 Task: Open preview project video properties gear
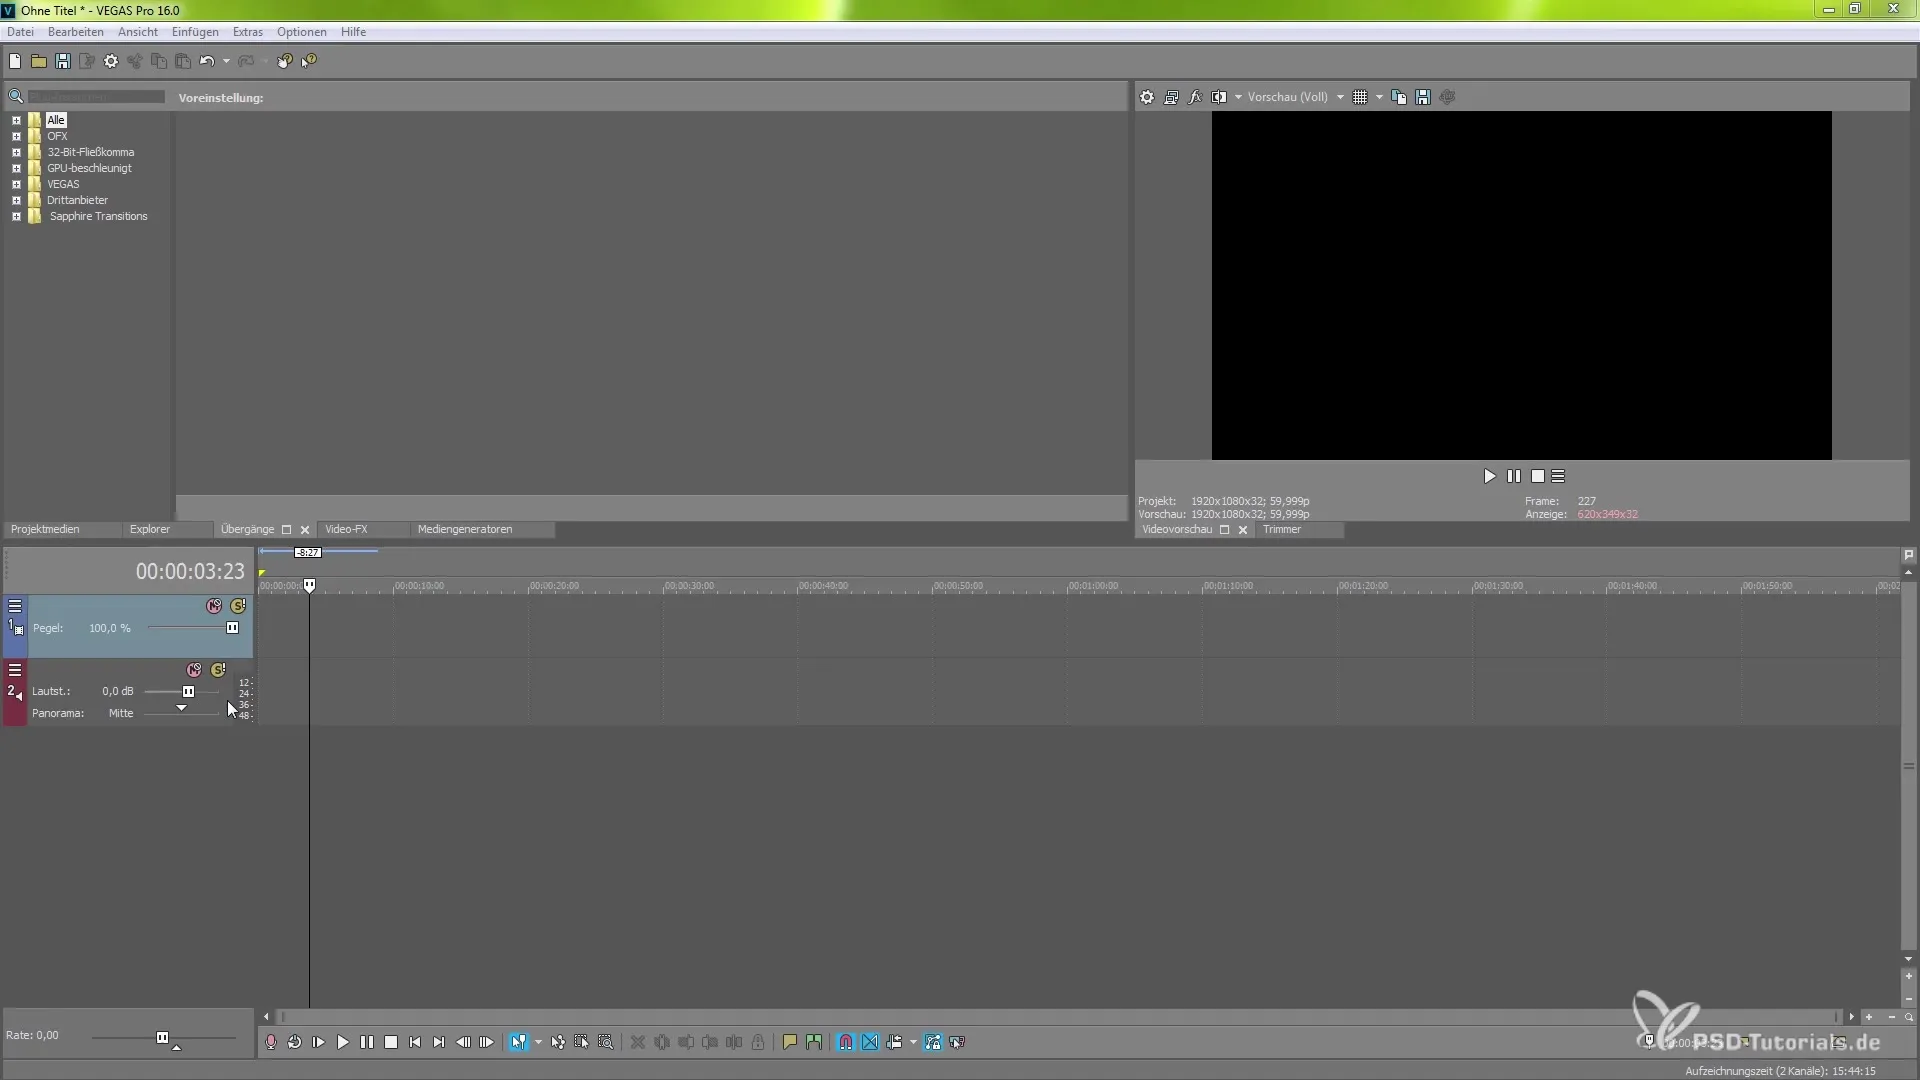pos(1147,97)
